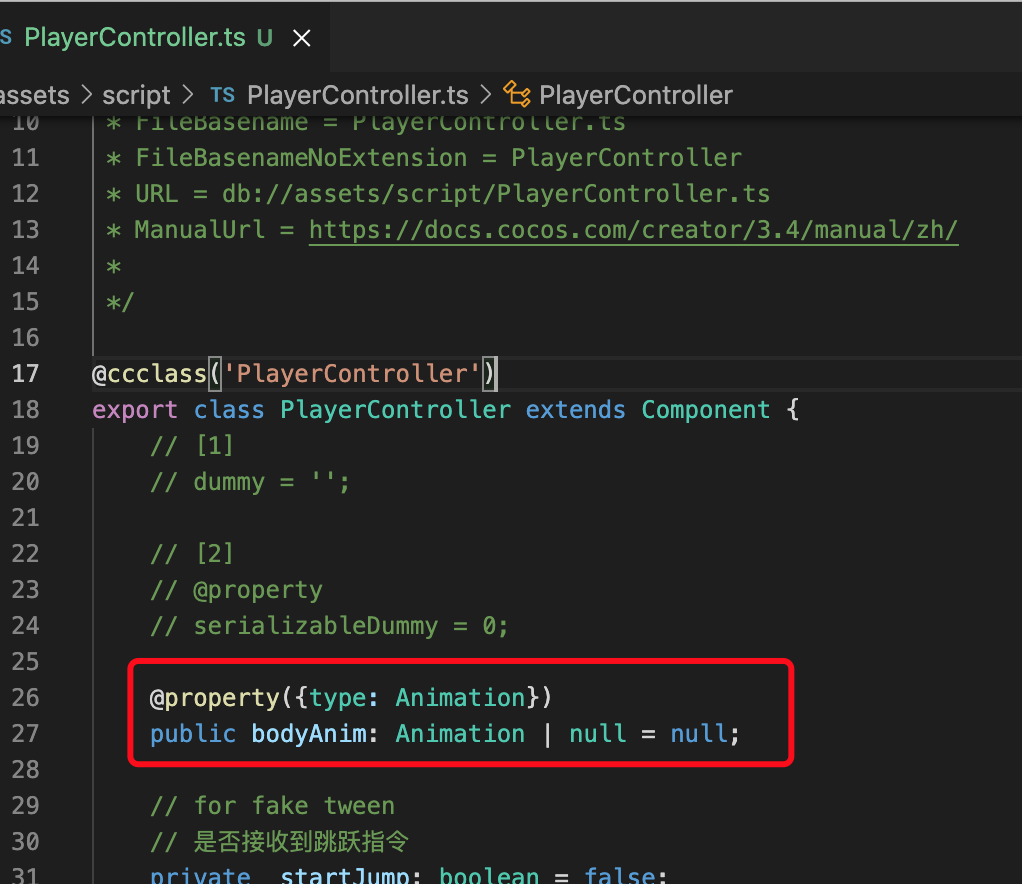Image resolution: width=1022 pixels, height=884 pixels.
Task: Open the docs.cocos.com manual link
Action: coord(633,230)
